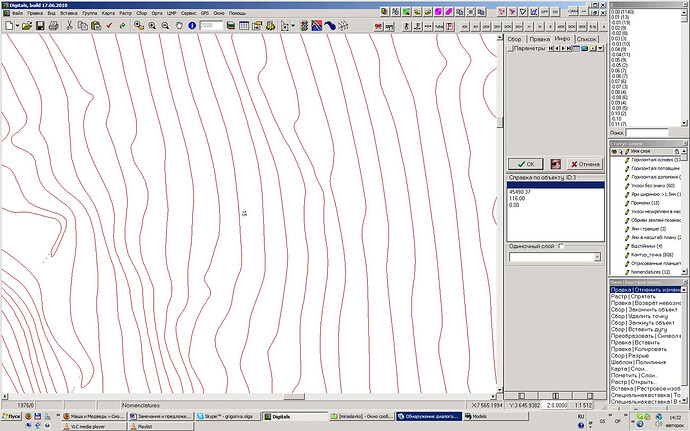
Task: Click the table grid icon
Action: click(x=244, y=26)
